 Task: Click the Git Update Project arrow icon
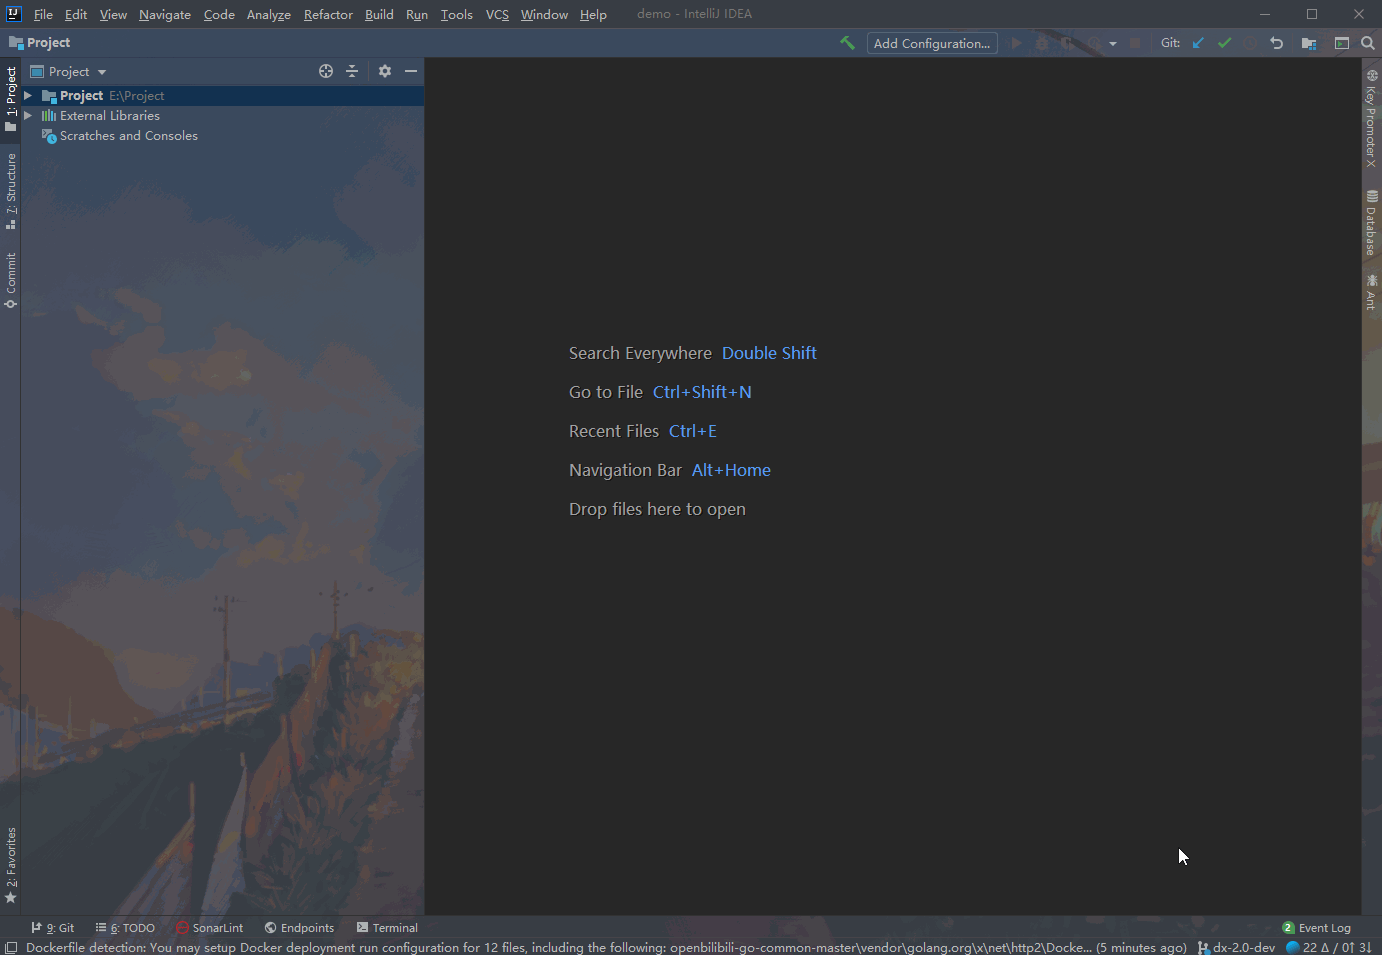coord(1198,43)
